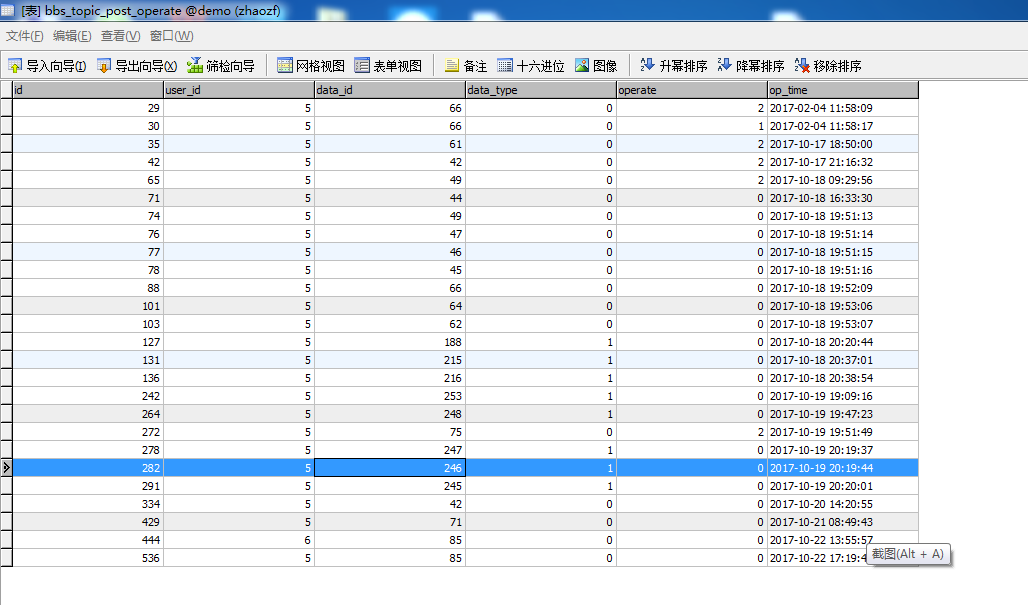The image size is (1028, 605).
Task: Open the File (文件) menu
Action: 25,36
